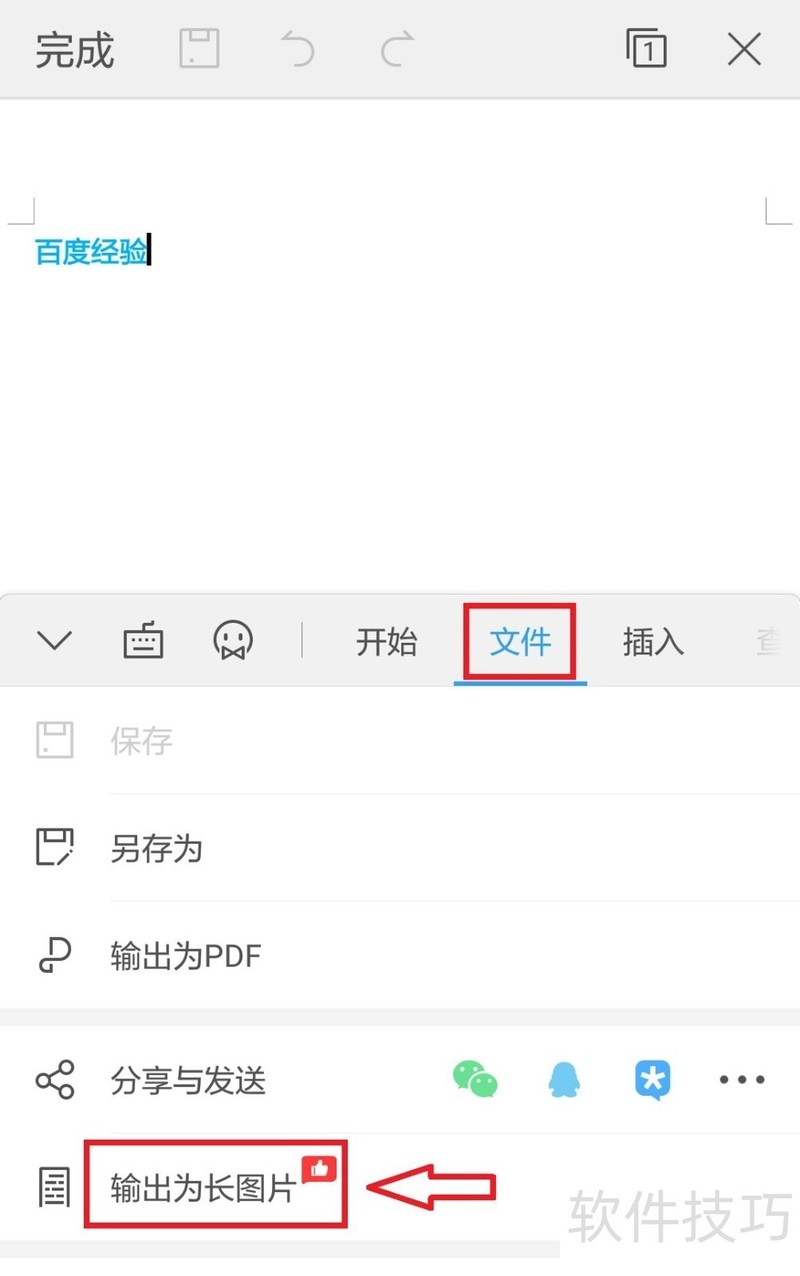Switch to the 插入 tab
Viewport: 800px width, 1276px height.
tap(653, 641)
